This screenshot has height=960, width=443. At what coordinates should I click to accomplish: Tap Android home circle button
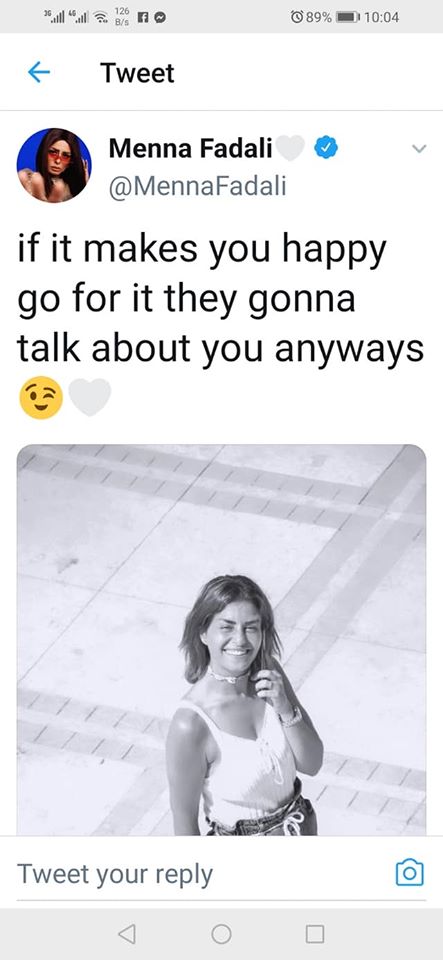[222, 934]
